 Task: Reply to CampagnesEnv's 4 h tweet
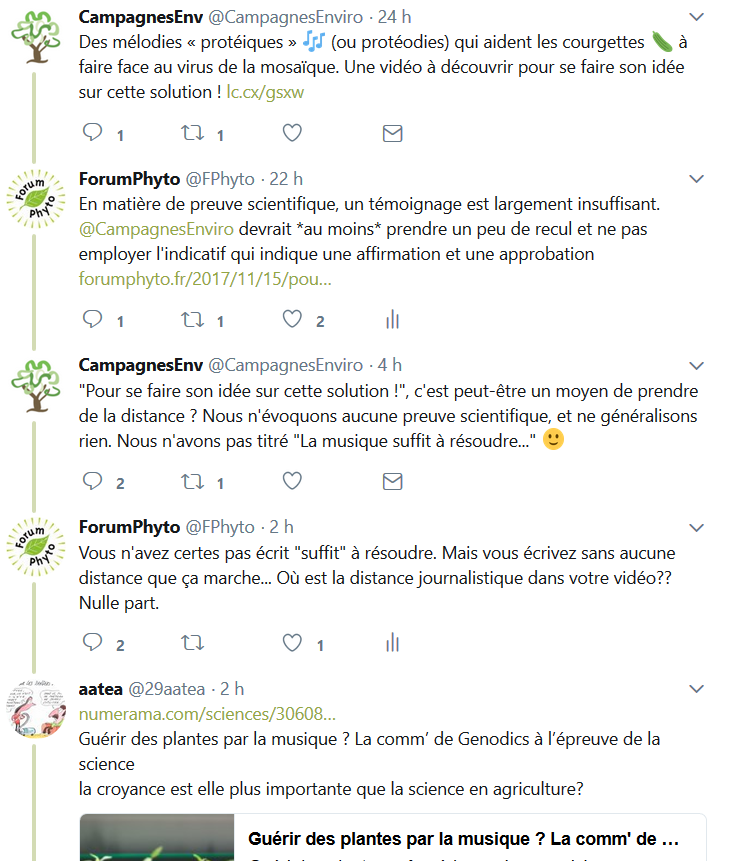[x=92, y=480]
